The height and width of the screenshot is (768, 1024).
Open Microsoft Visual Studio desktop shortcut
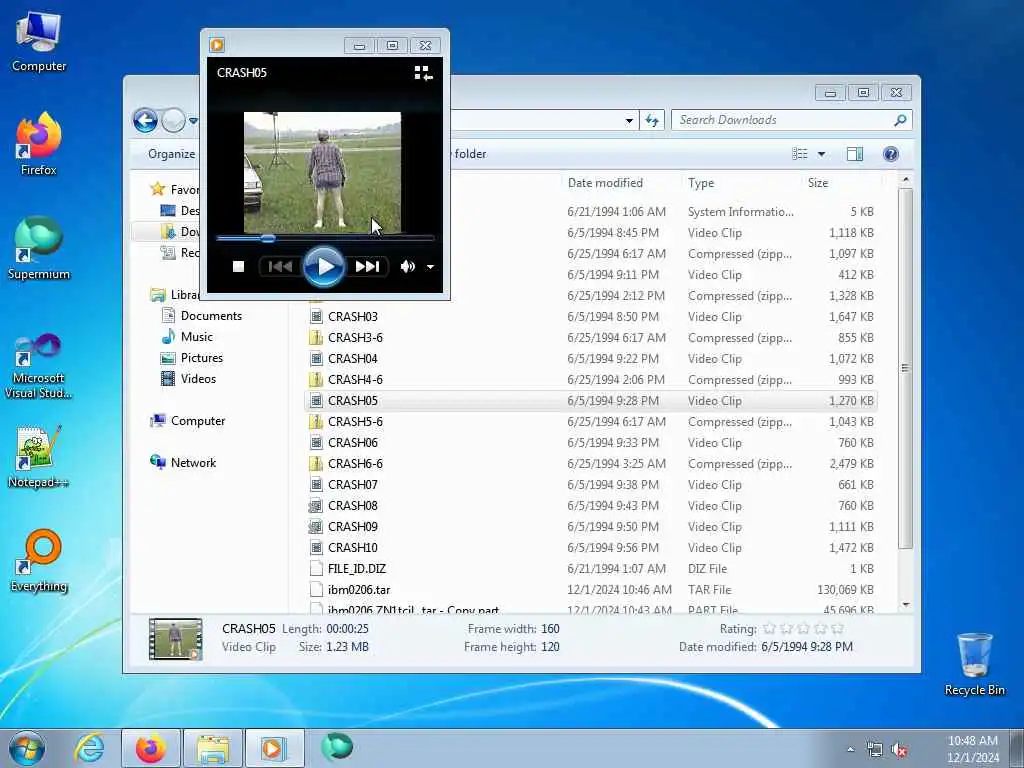39,366
